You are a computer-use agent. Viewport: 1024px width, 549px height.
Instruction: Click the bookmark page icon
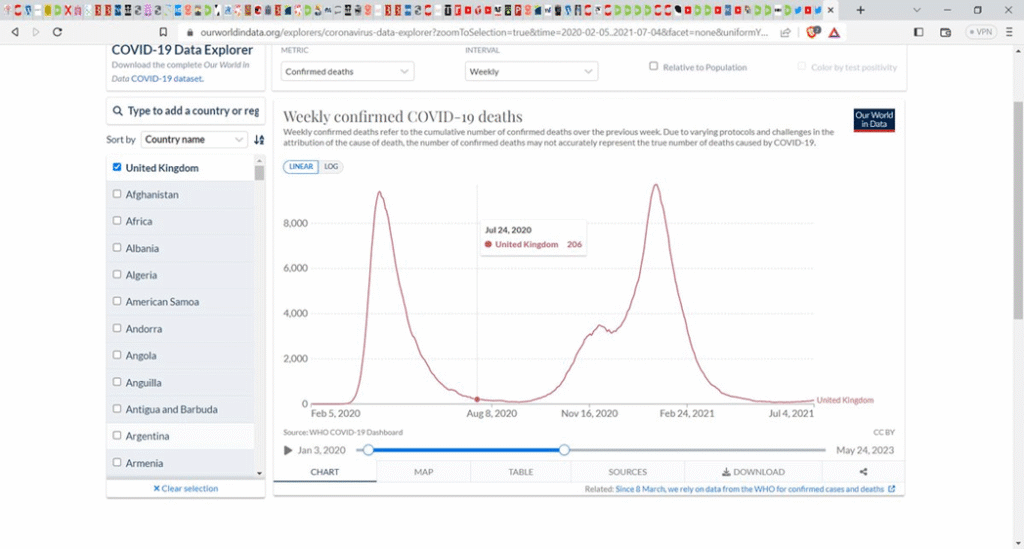(x=163, y=32)
